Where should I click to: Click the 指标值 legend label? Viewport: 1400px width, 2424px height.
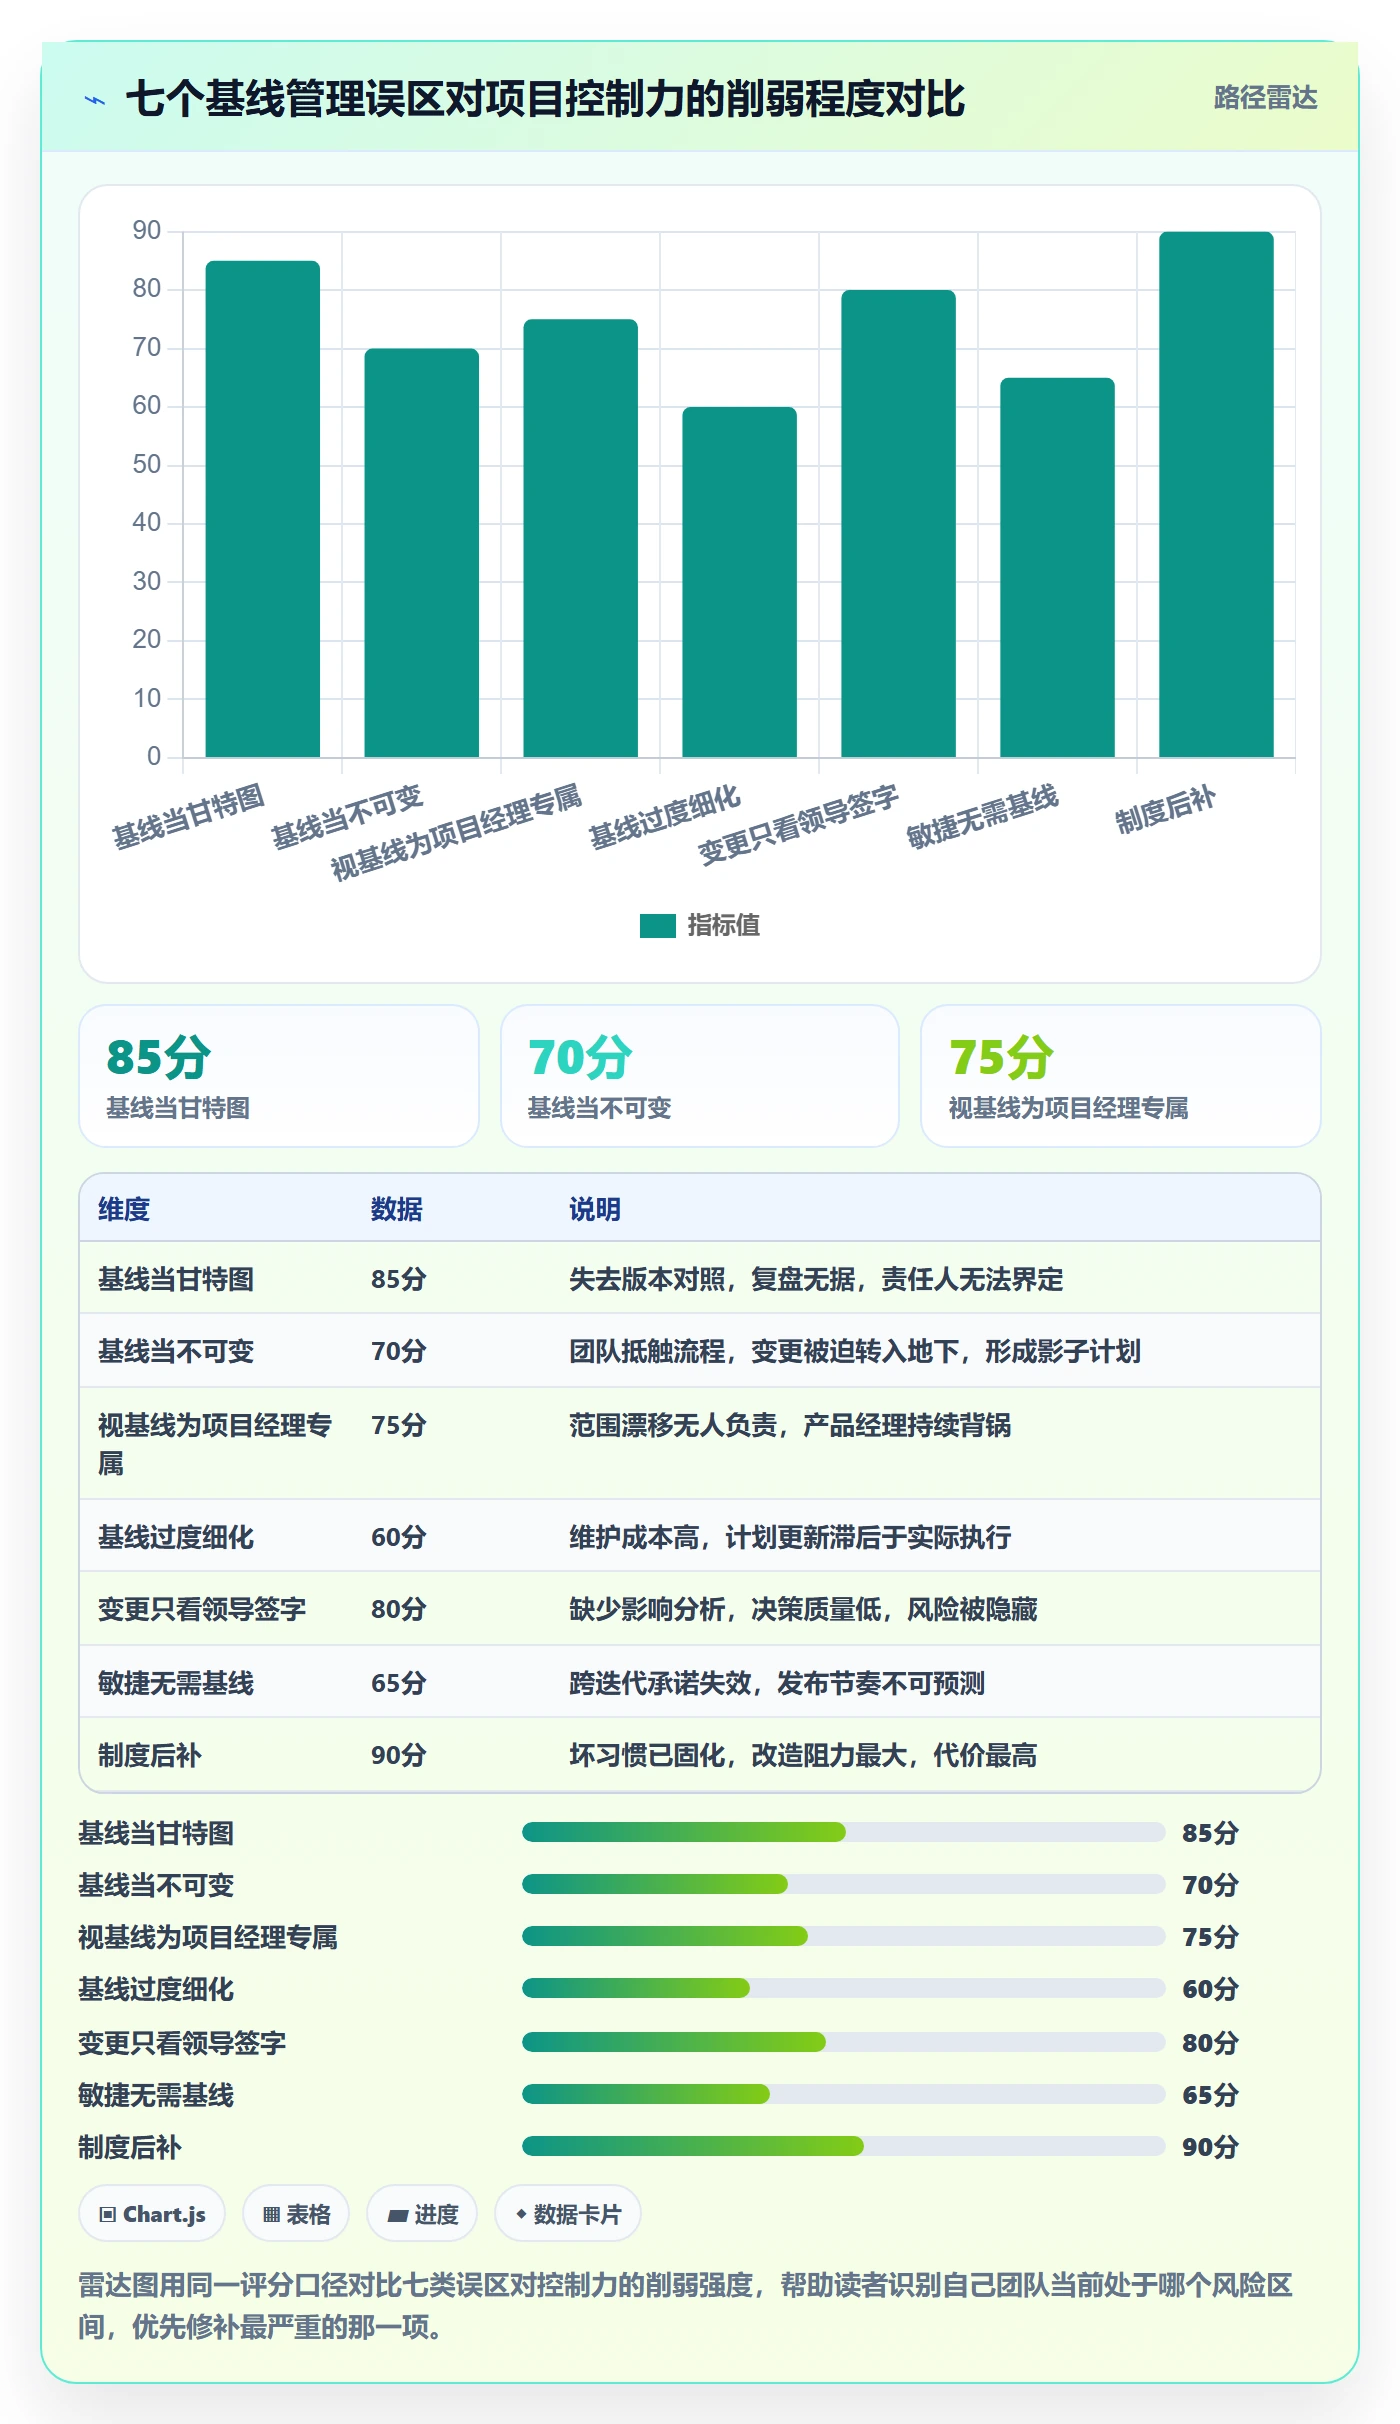723,926
